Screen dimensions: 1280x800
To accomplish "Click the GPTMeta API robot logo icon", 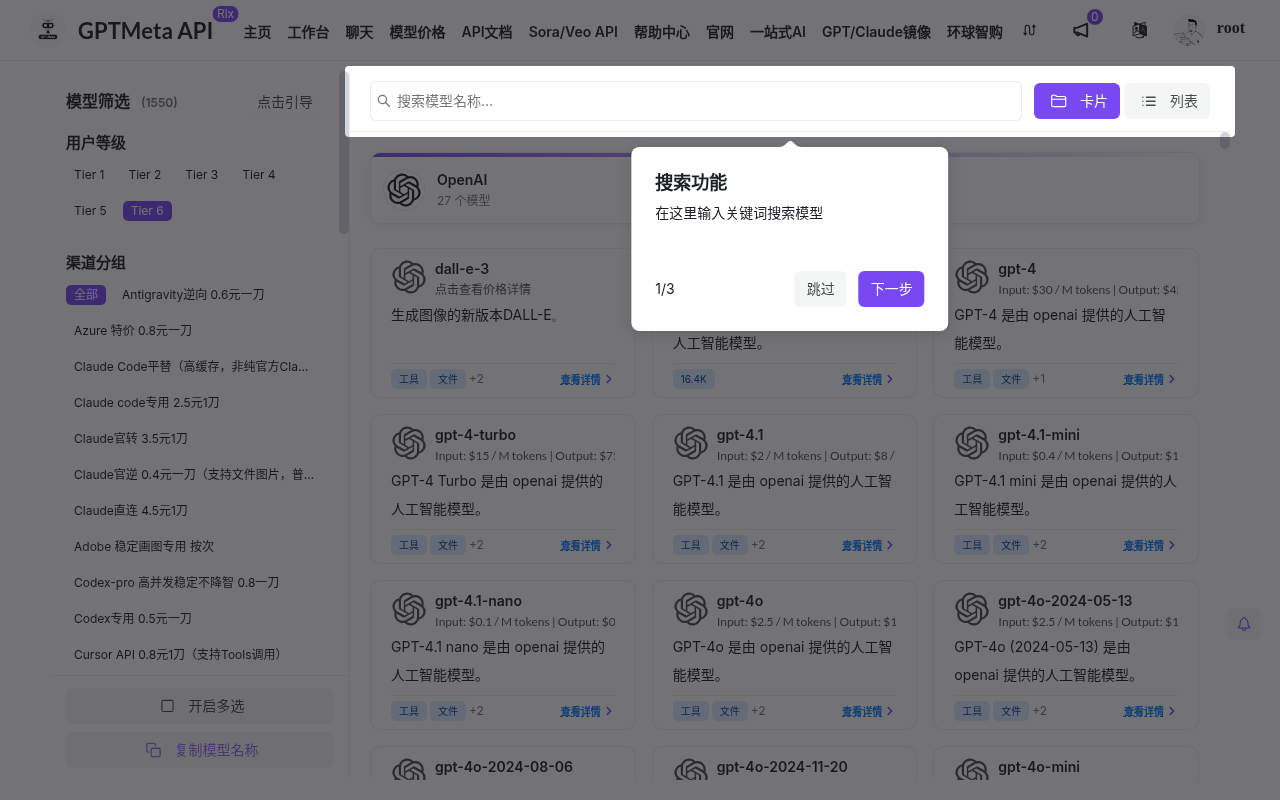I will click(x=47, y=31).
